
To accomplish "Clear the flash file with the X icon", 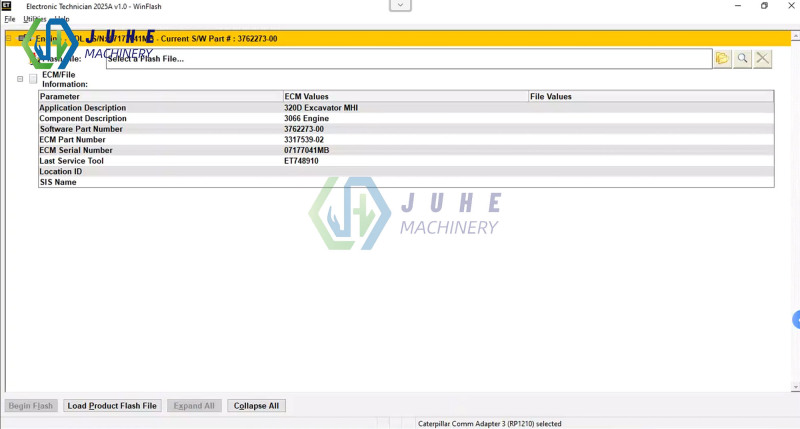I will [x=763, y=59].
